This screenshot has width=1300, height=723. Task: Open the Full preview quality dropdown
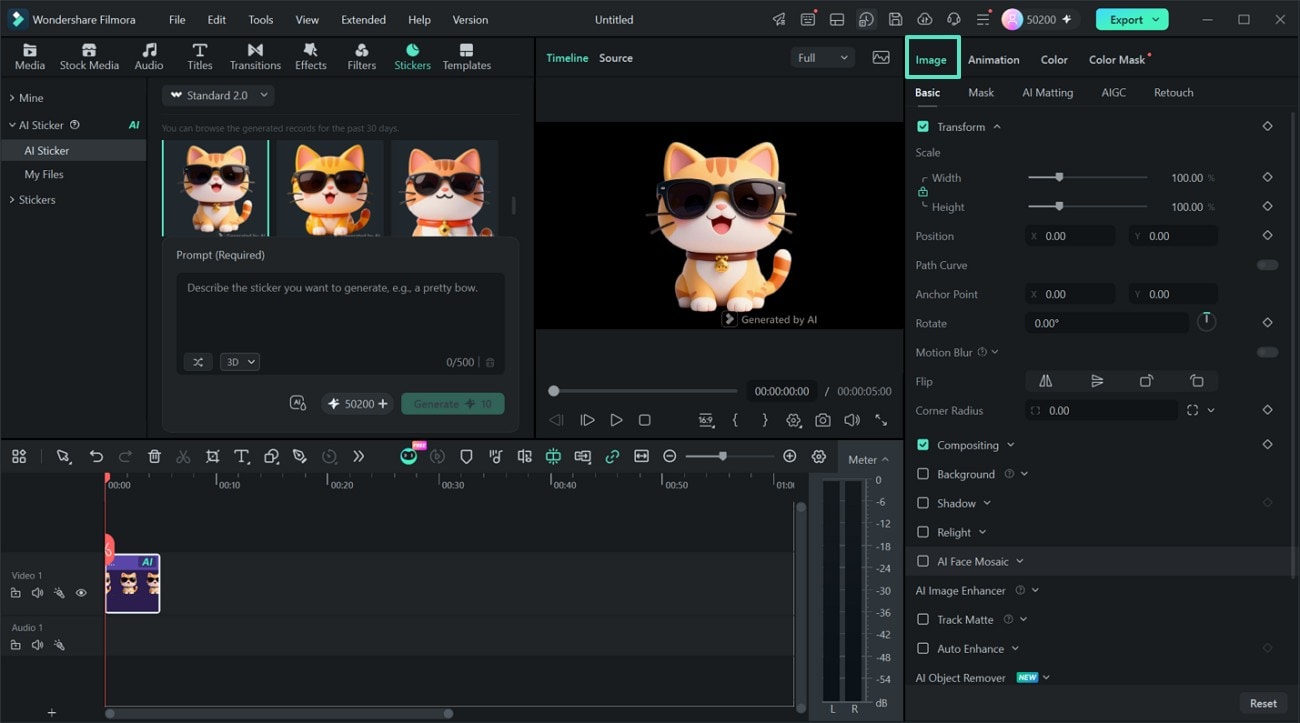[x=822, y=58]
